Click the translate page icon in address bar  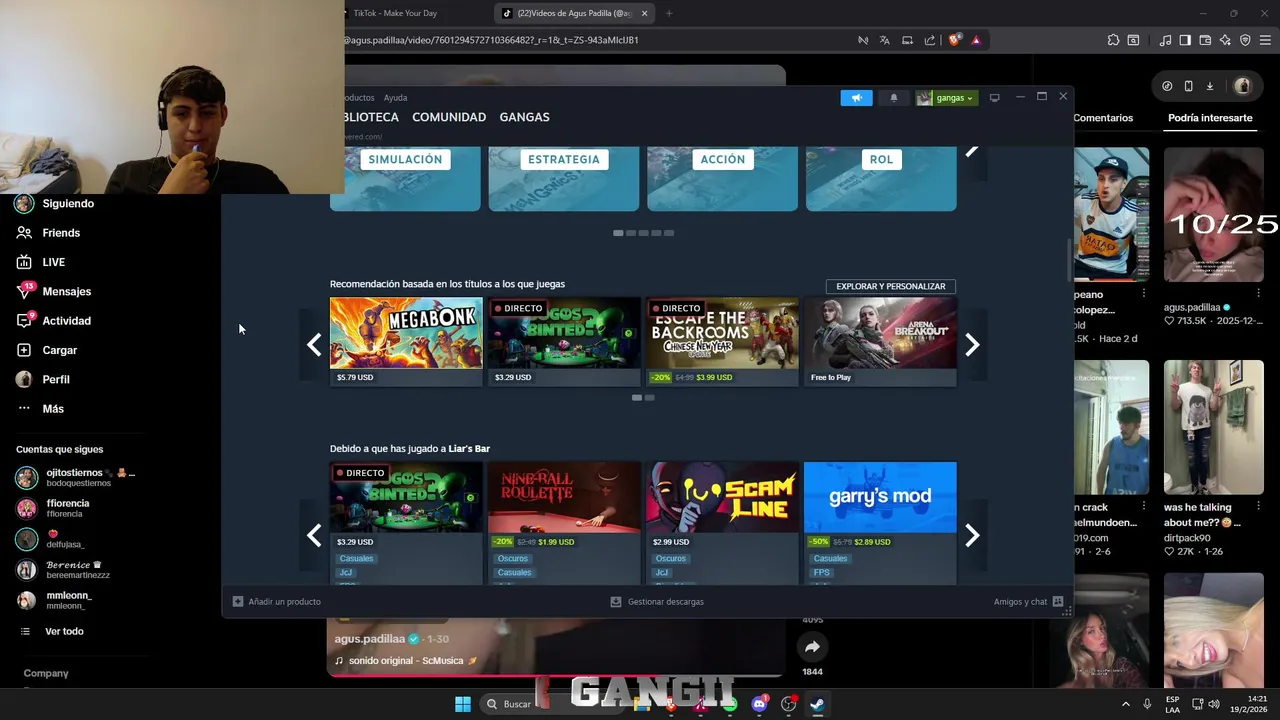[x=885, y=40]
